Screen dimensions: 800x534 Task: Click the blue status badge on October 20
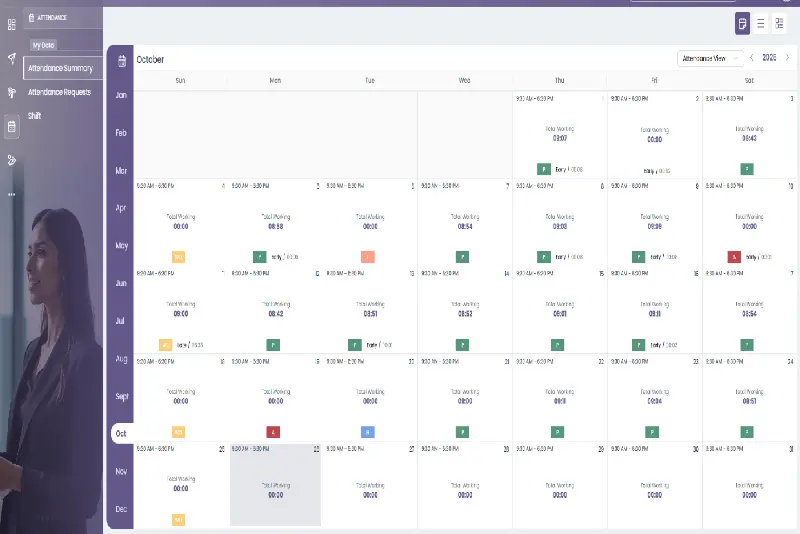368,432
